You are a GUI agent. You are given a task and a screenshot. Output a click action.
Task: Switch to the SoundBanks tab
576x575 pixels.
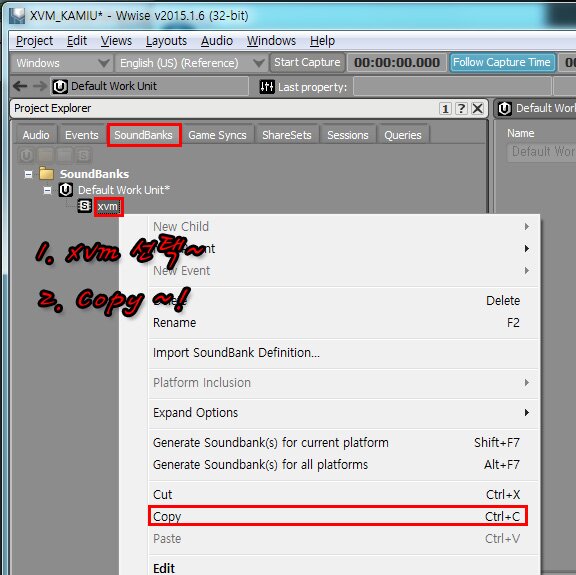coord(143,135)
